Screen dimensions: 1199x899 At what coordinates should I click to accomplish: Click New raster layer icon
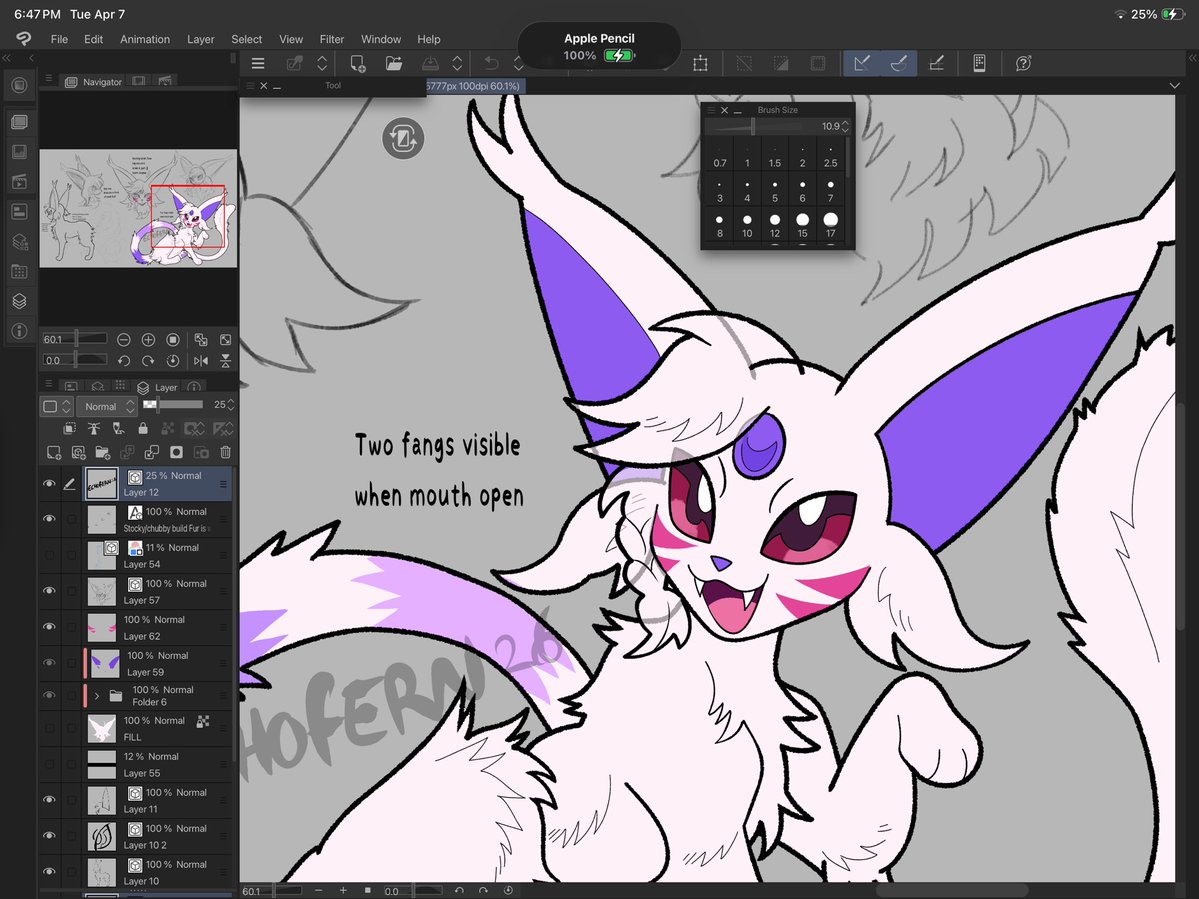[54, 453]
